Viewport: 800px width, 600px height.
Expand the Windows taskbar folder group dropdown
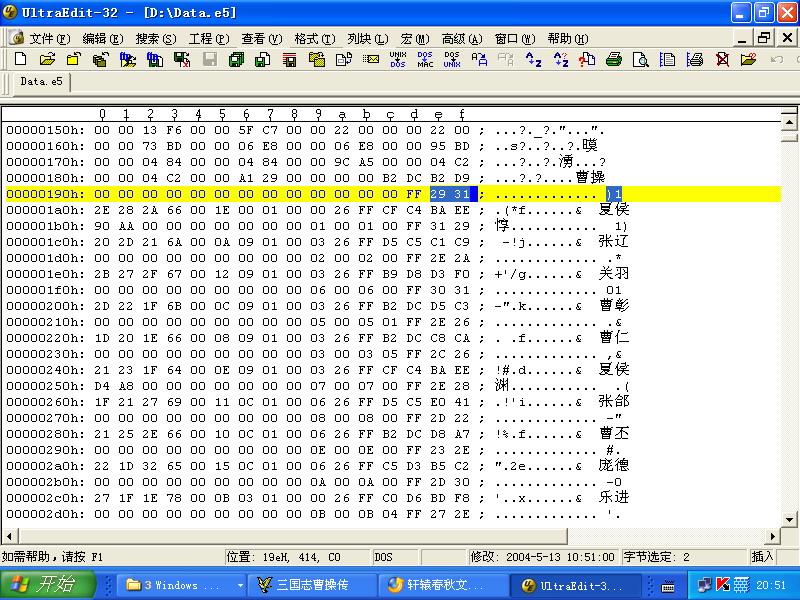tap(240, 585)
